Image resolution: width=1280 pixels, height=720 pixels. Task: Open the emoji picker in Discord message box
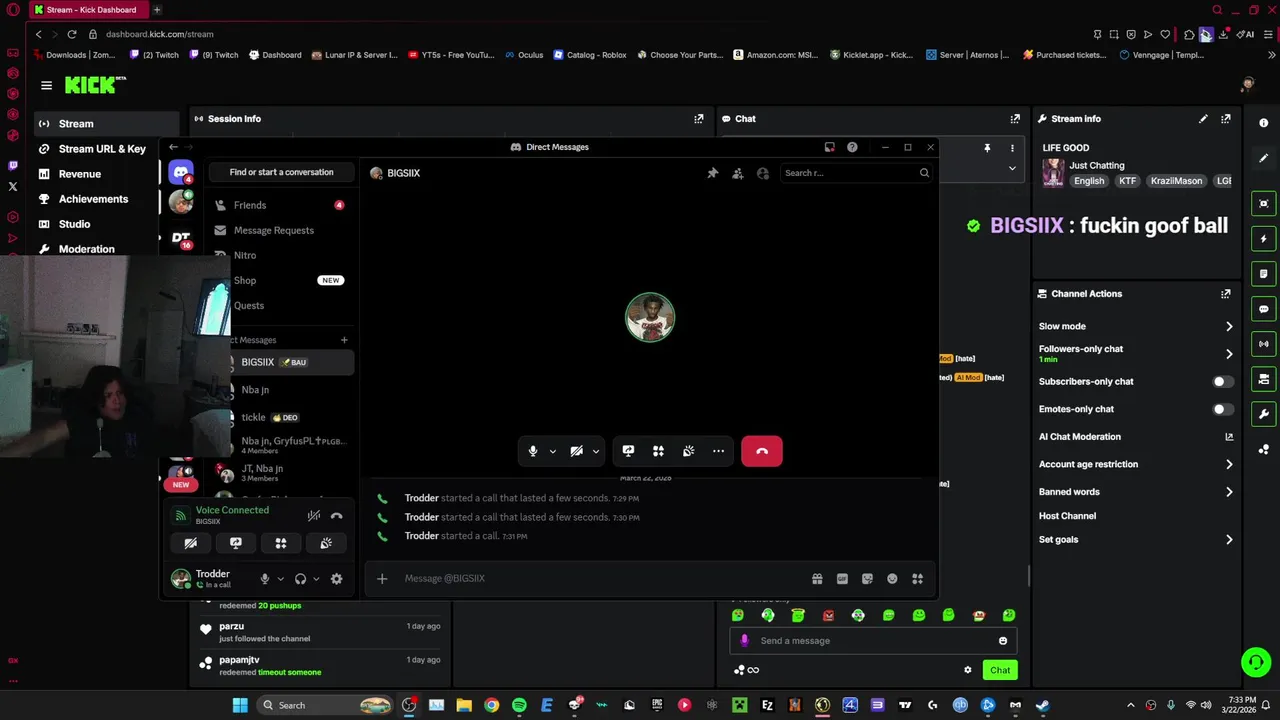click(892, 578)
